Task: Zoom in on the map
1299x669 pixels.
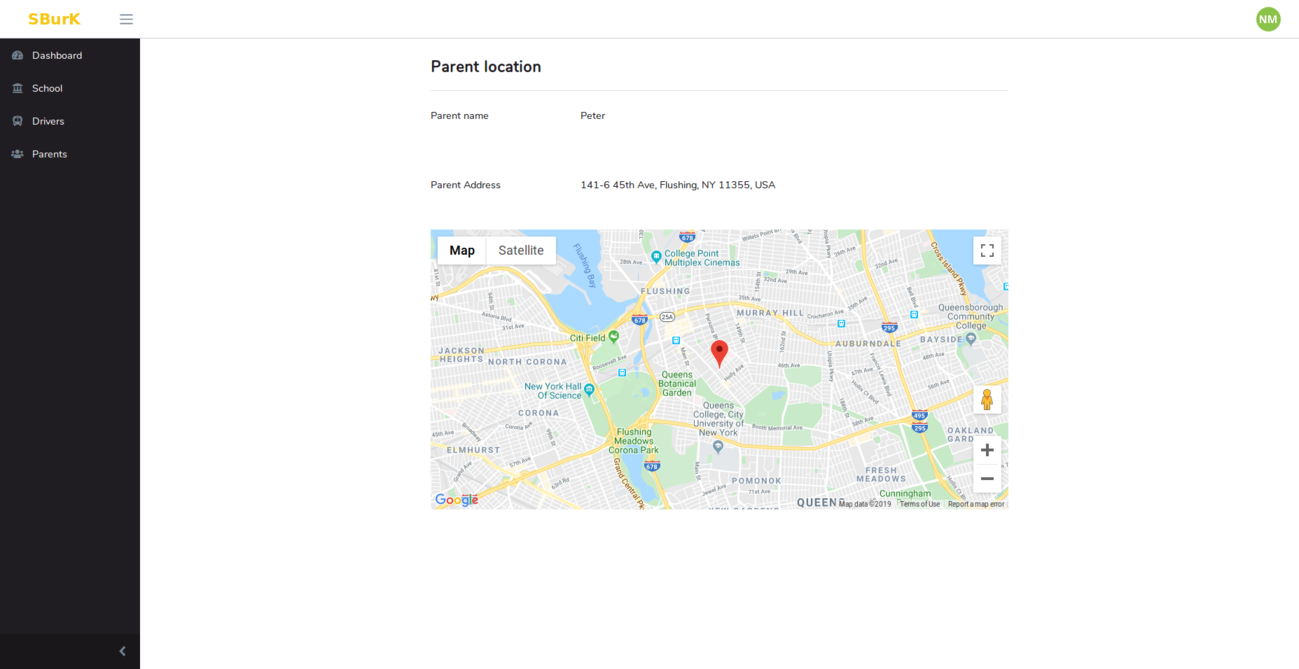Action: pyautogui.click(x=987, y=449)
